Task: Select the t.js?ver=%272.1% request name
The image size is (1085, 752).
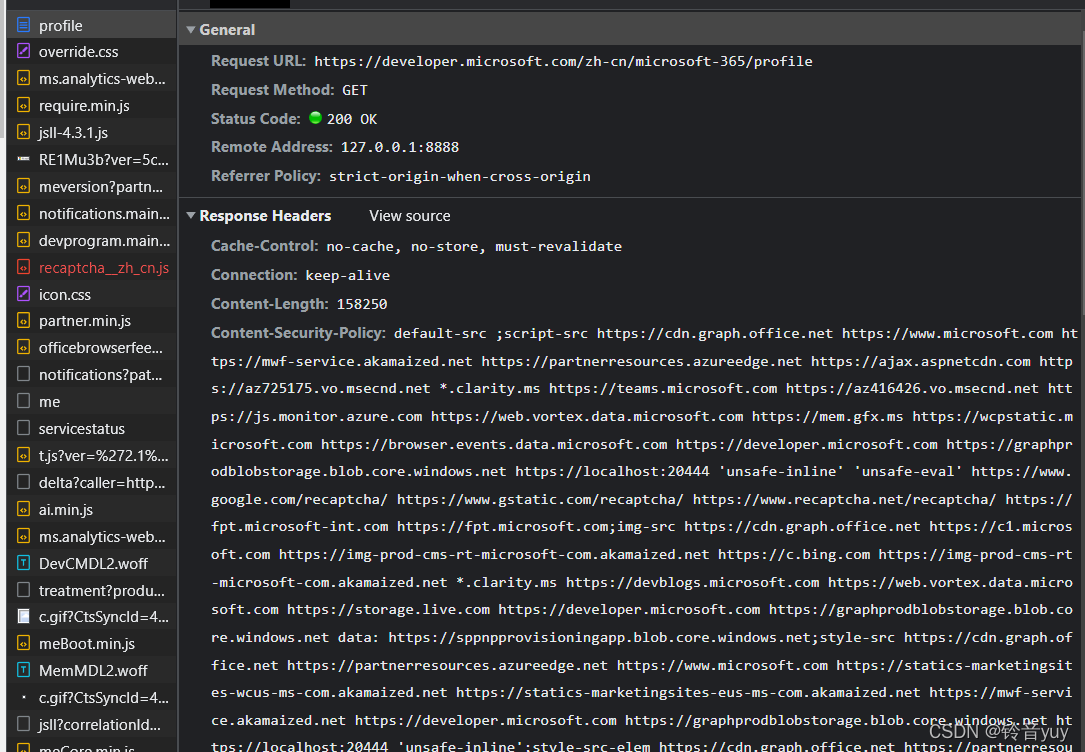Action: [x=104, y=455]
